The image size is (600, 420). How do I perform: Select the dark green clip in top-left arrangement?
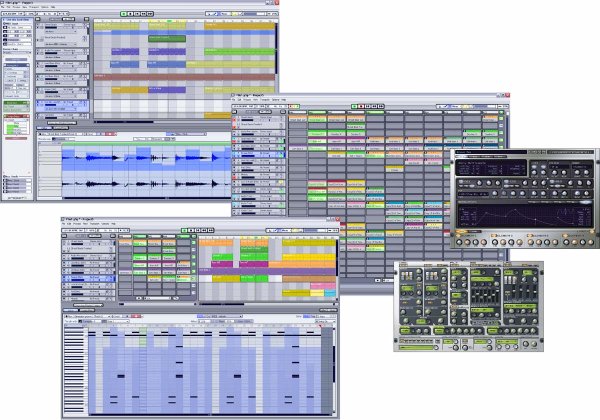[x=167, y=39]
